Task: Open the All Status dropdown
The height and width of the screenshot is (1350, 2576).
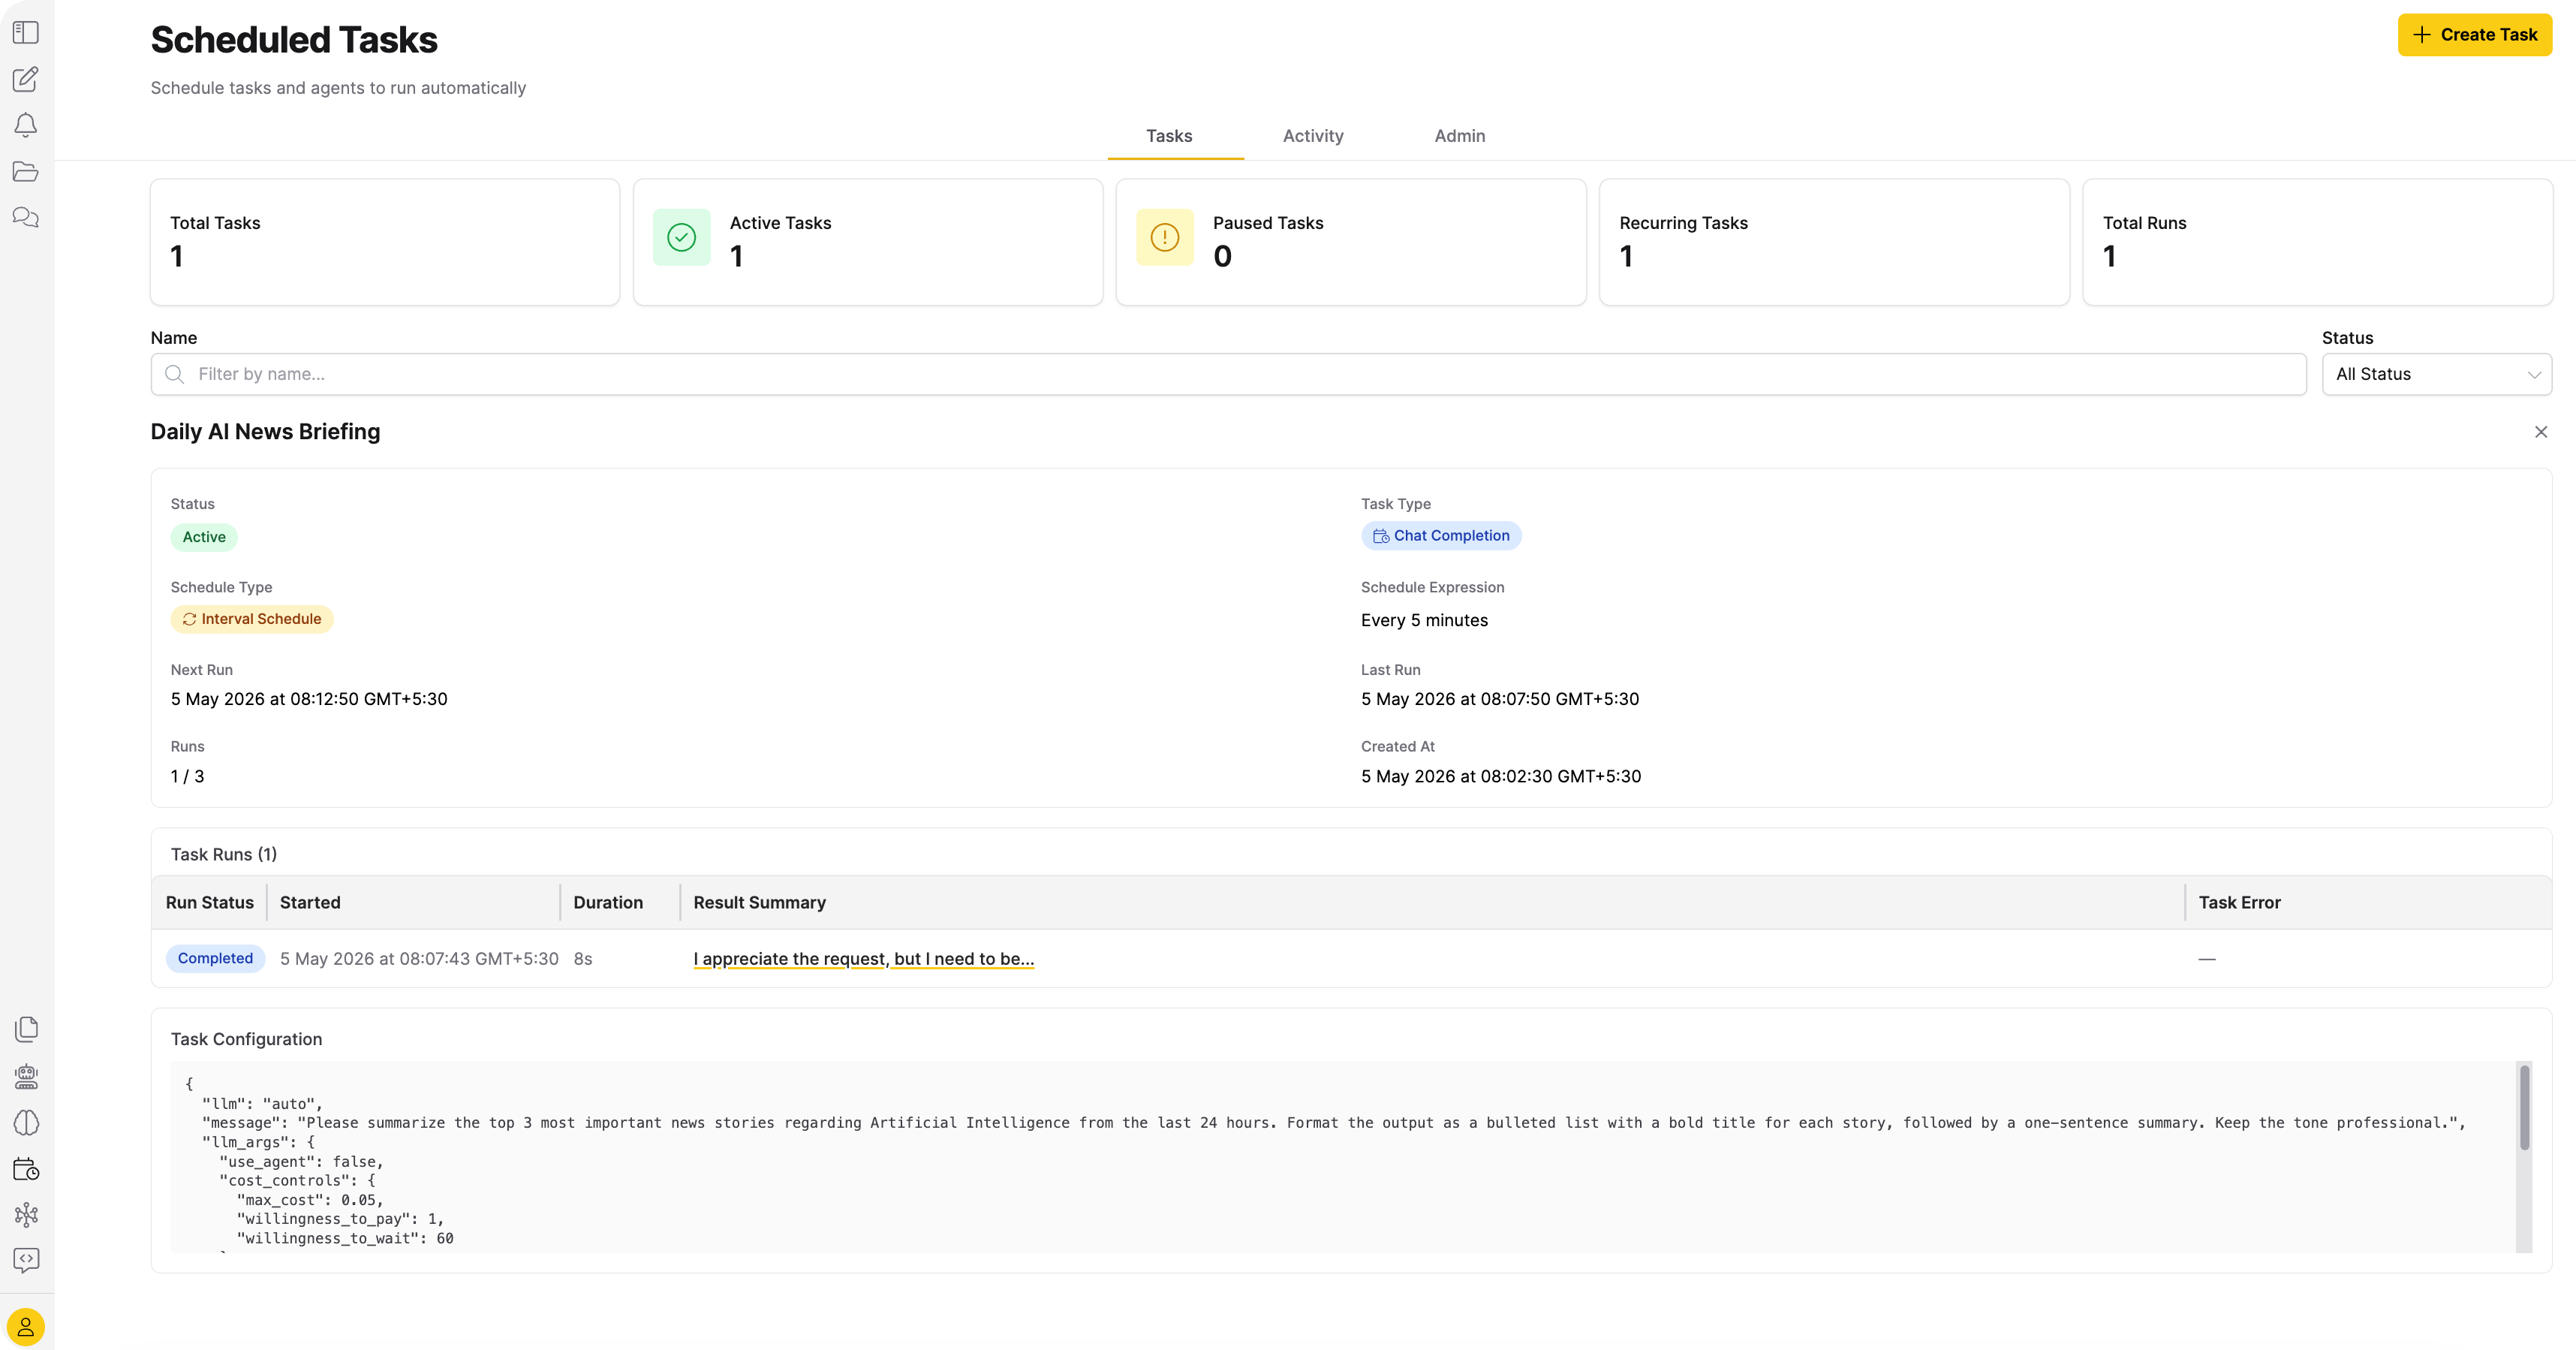Action: [x=2437, y=374]
